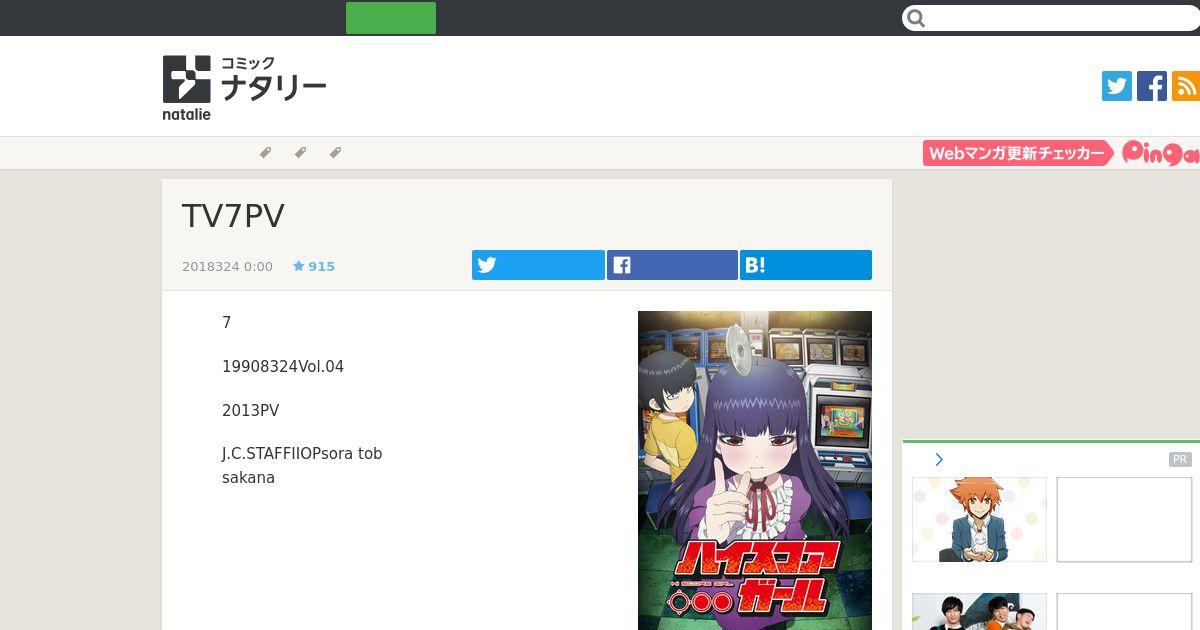Open the RSS feed icon
The width and height of the screenshot is (1200, 630).
[x=1186, y=86]
